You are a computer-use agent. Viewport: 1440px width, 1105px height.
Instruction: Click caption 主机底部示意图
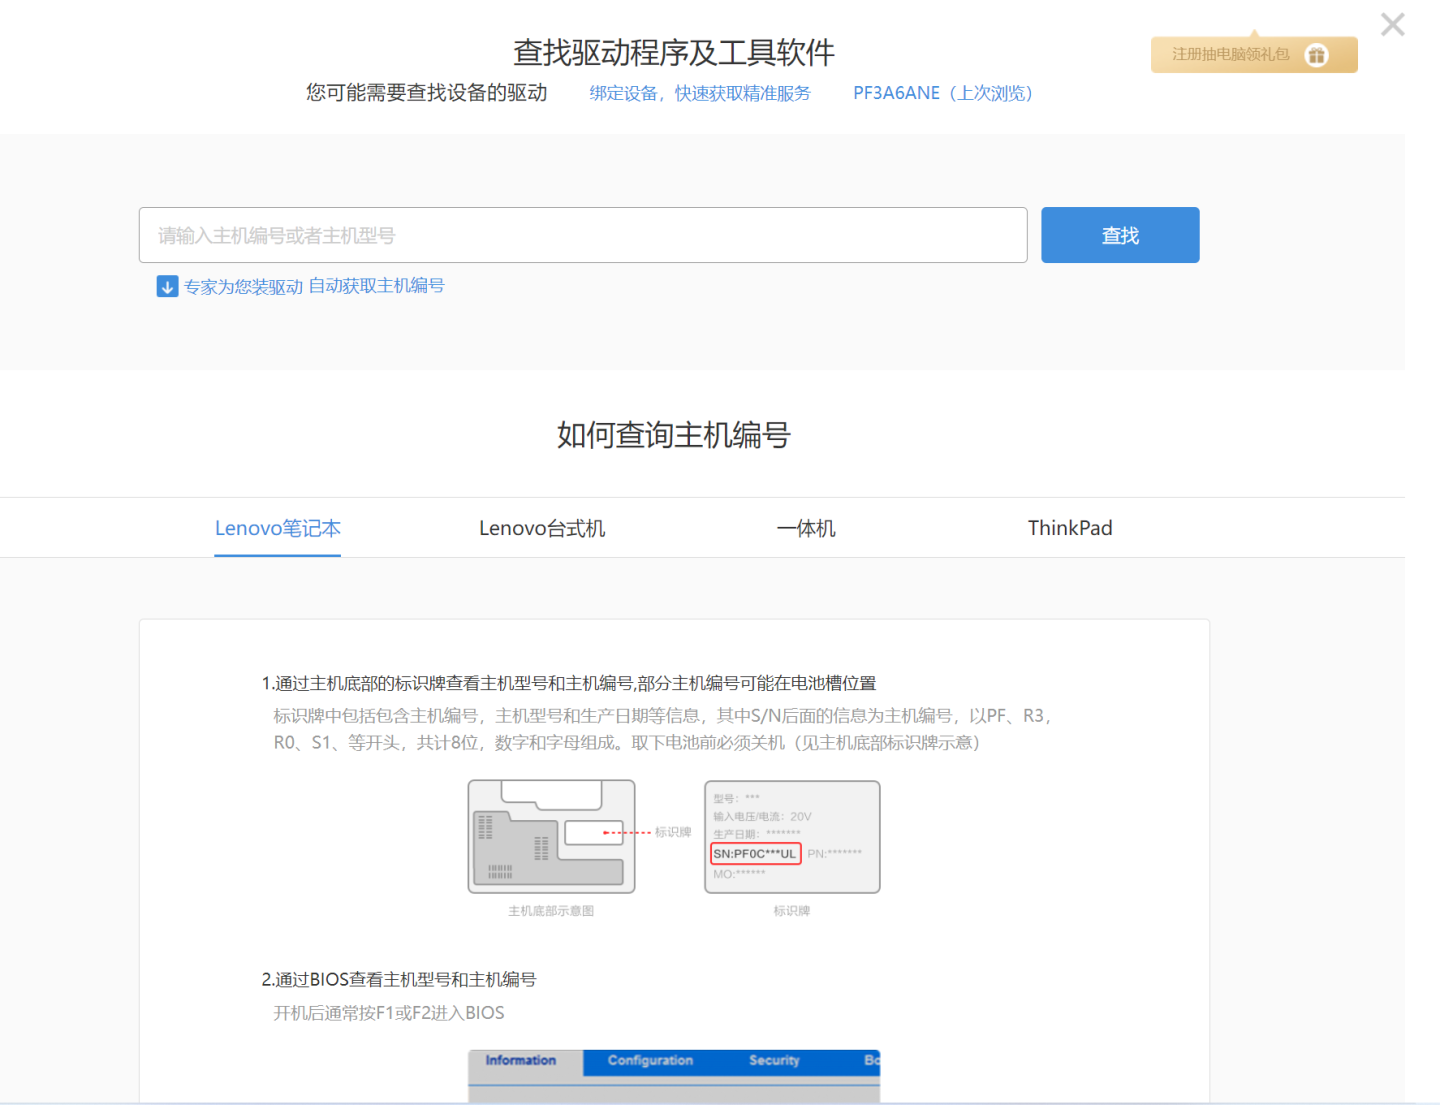coord(551,911)
